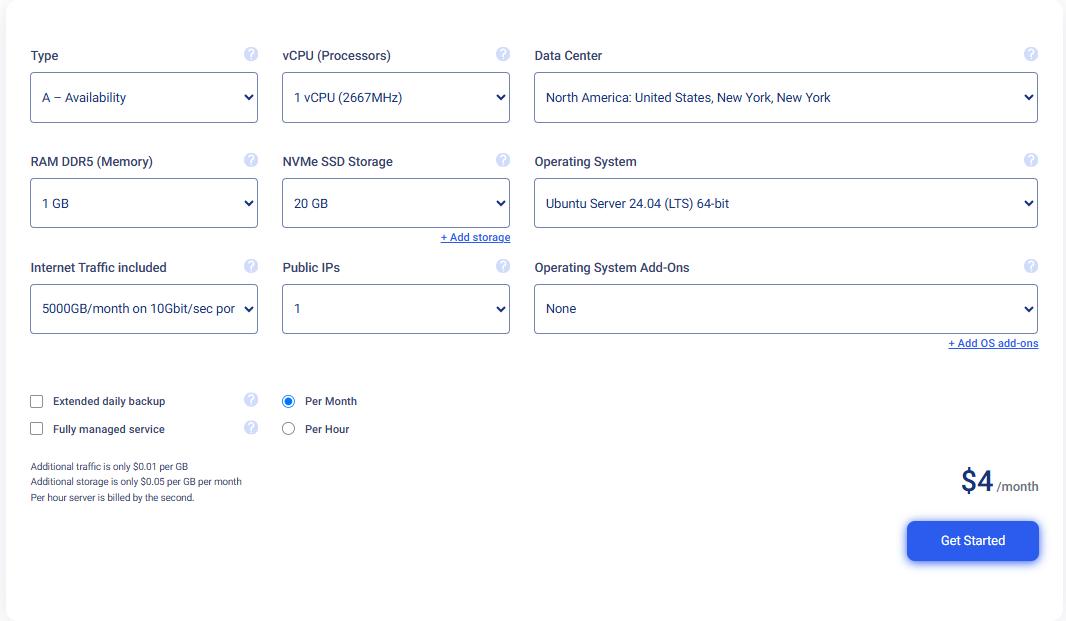
Task: Click the Data Center help question mark
Action: point(1031,54)
